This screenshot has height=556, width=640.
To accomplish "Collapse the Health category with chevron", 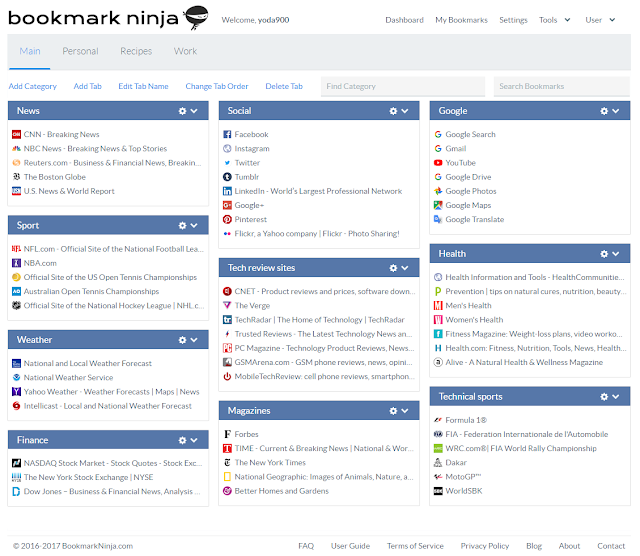I will [616, 254].
